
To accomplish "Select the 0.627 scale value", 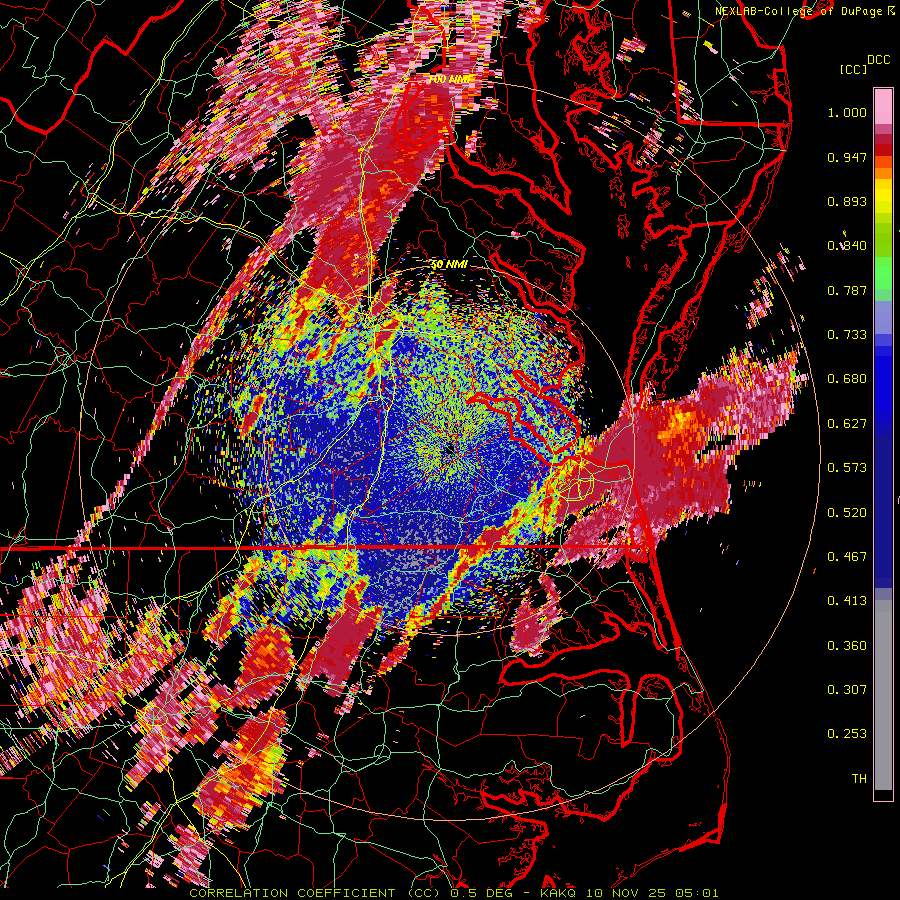I will point(847,424).
